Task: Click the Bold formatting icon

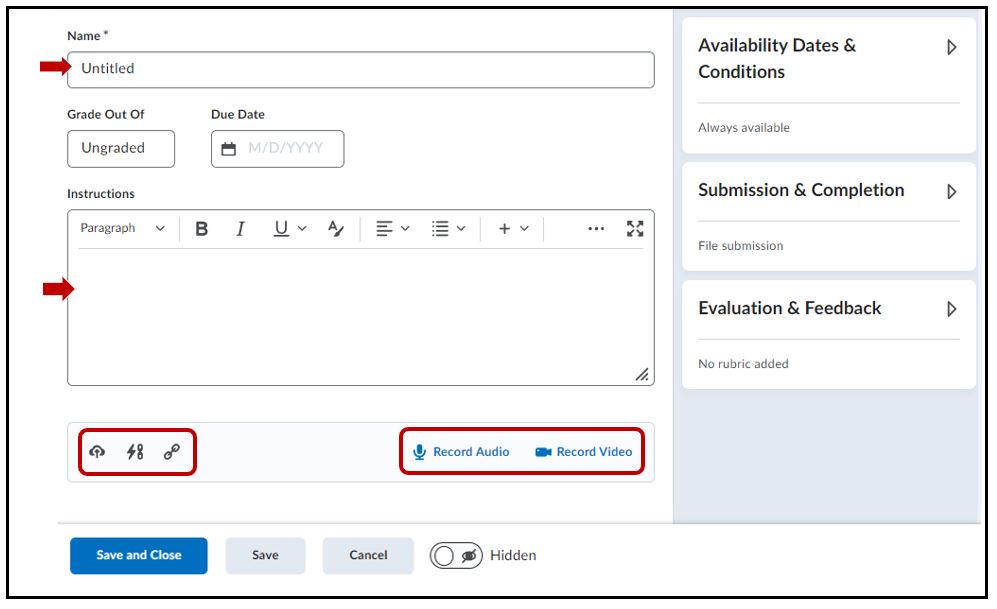Action: (202, 229)
